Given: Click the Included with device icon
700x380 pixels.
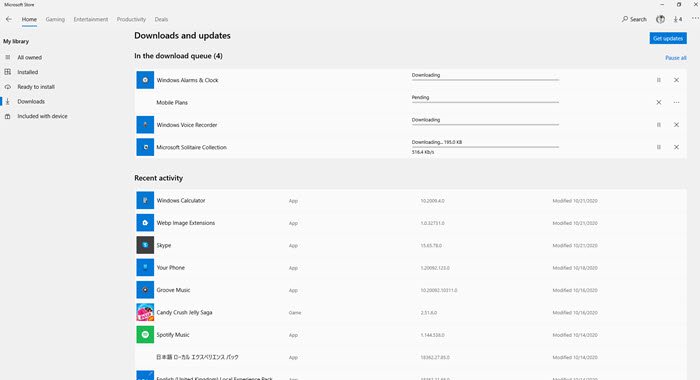Looking at the screenshot, I should pyautogui.click(x=8, y=117).
